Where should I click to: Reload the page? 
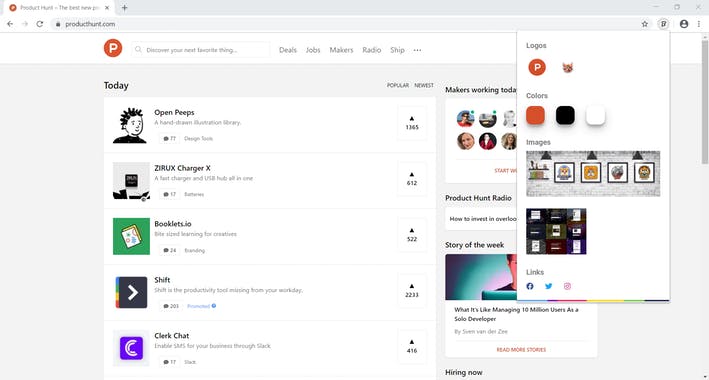(40, 24)
